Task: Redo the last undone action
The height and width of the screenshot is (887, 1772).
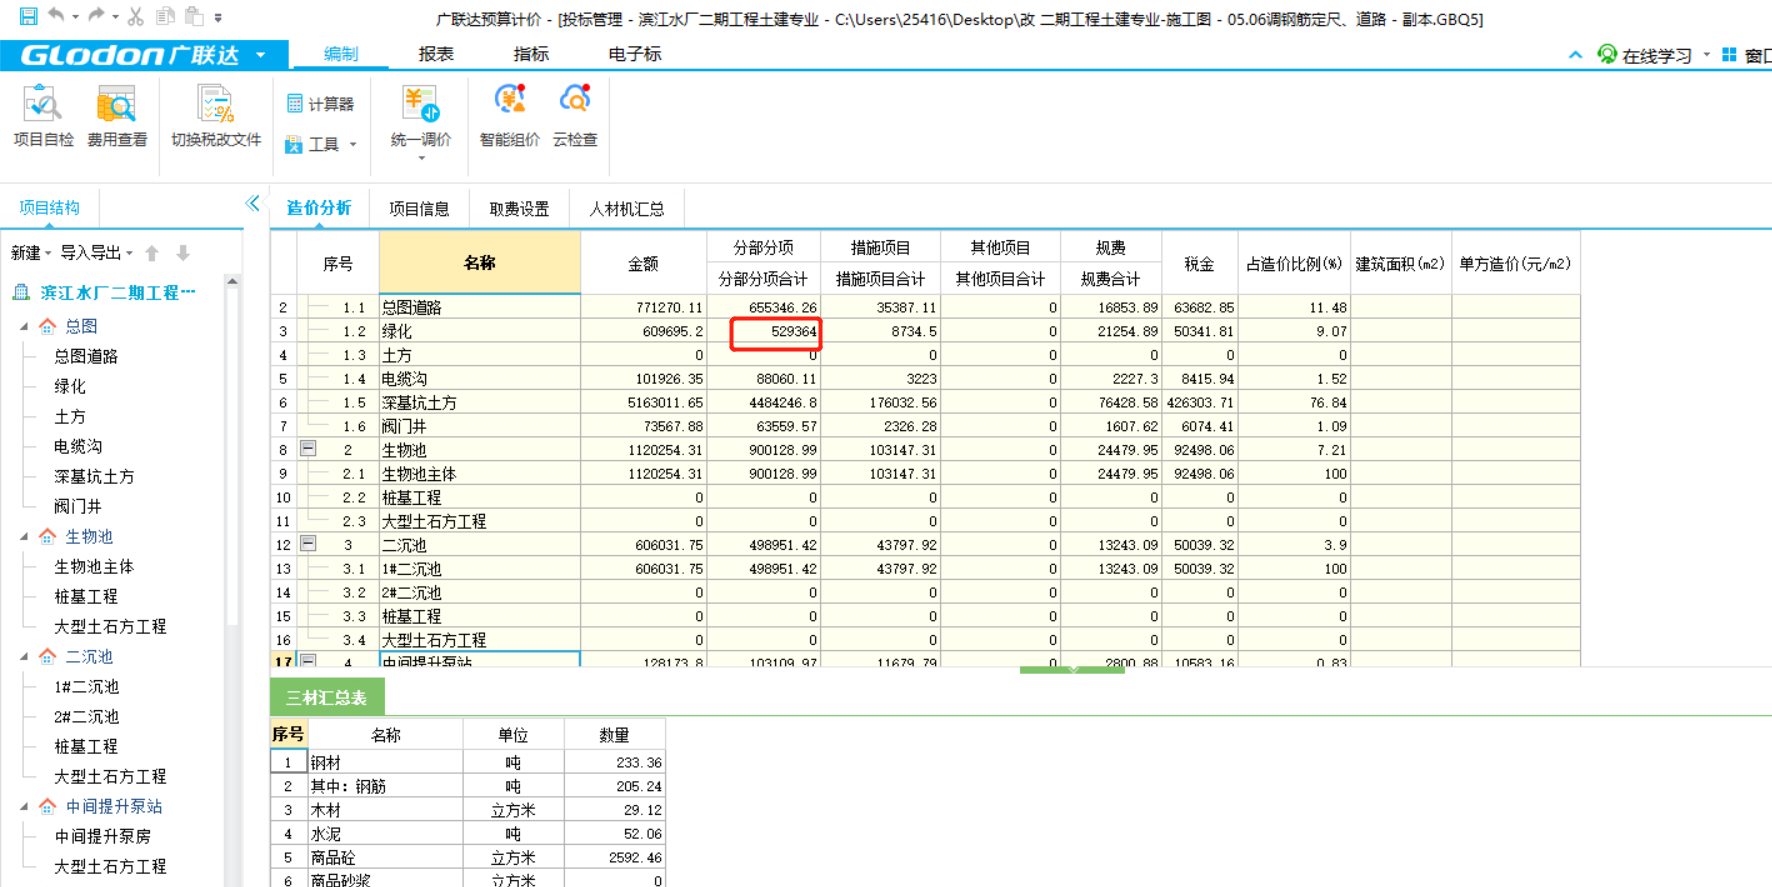Action: coord(96,16)
